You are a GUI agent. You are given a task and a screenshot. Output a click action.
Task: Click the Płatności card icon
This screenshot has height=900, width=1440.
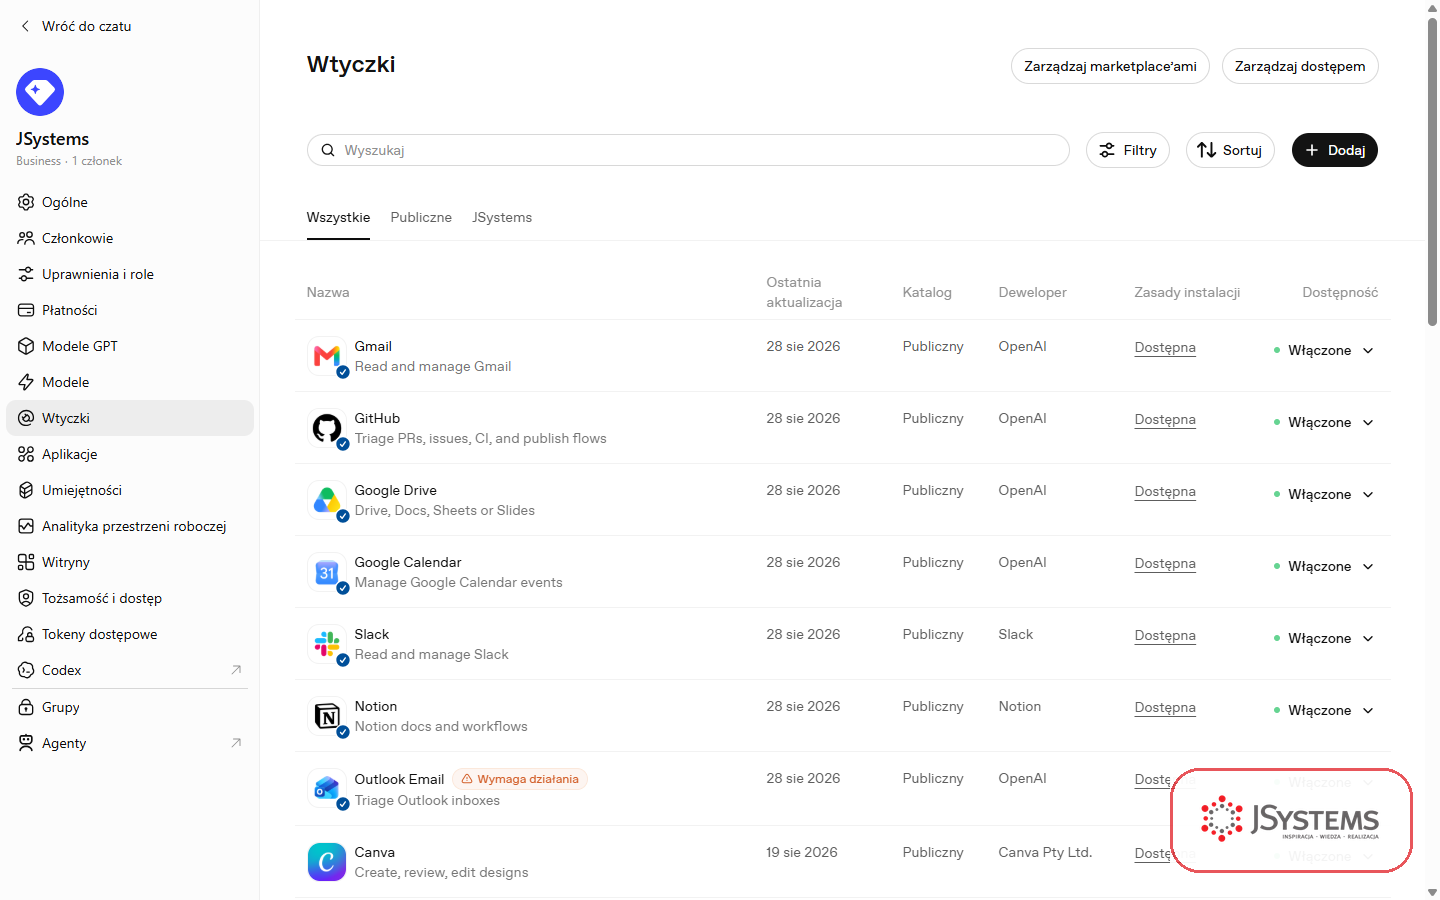coord(26,310)
